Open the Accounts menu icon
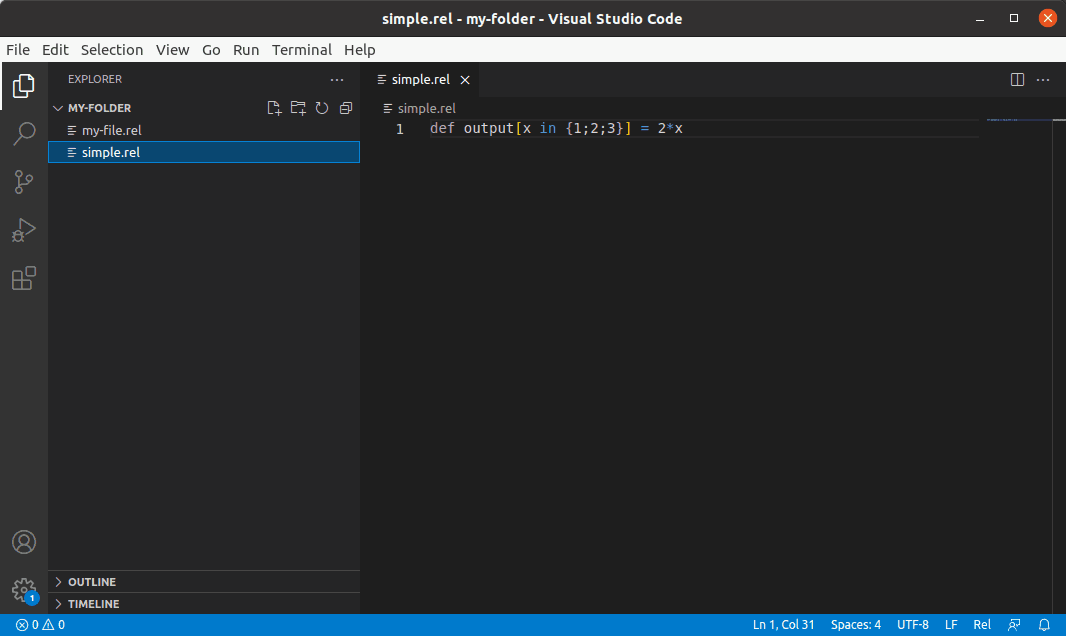The height and width of the screenshot is (636, 1066). pyautogui.click(x=24, y=542)
